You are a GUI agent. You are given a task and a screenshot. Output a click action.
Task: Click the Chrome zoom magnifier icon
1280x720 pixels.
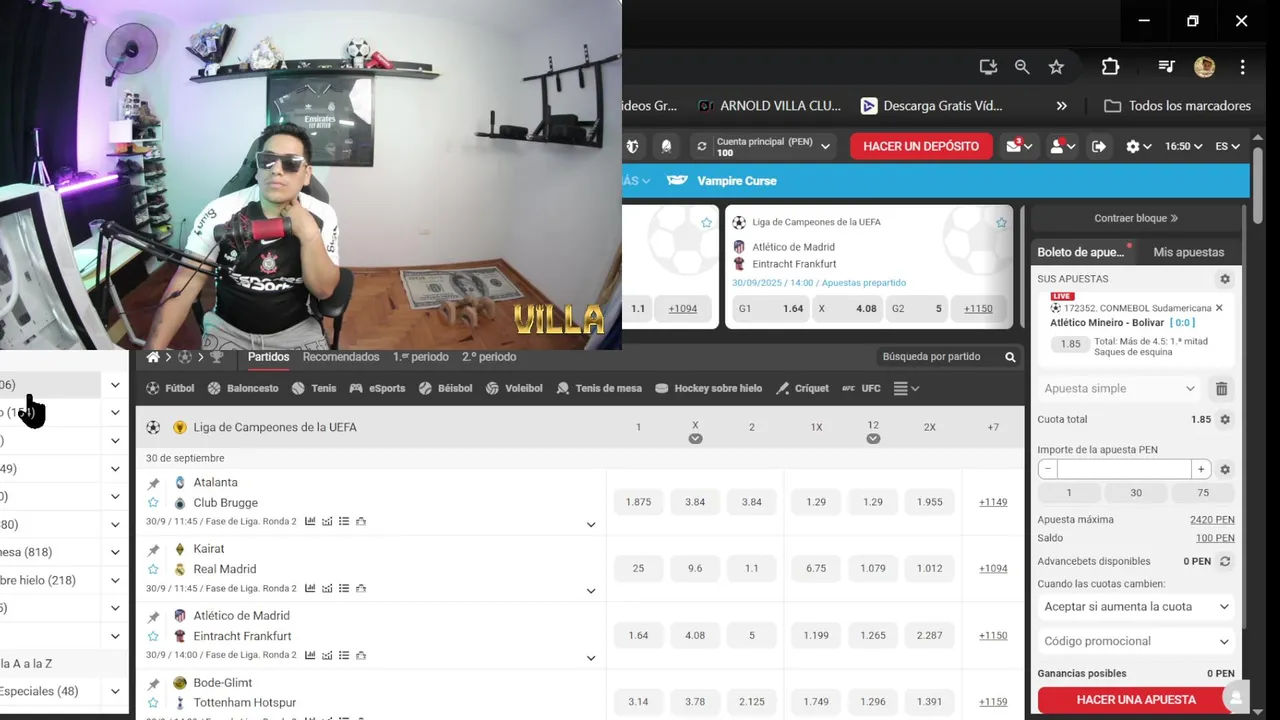pos(1022,67)
